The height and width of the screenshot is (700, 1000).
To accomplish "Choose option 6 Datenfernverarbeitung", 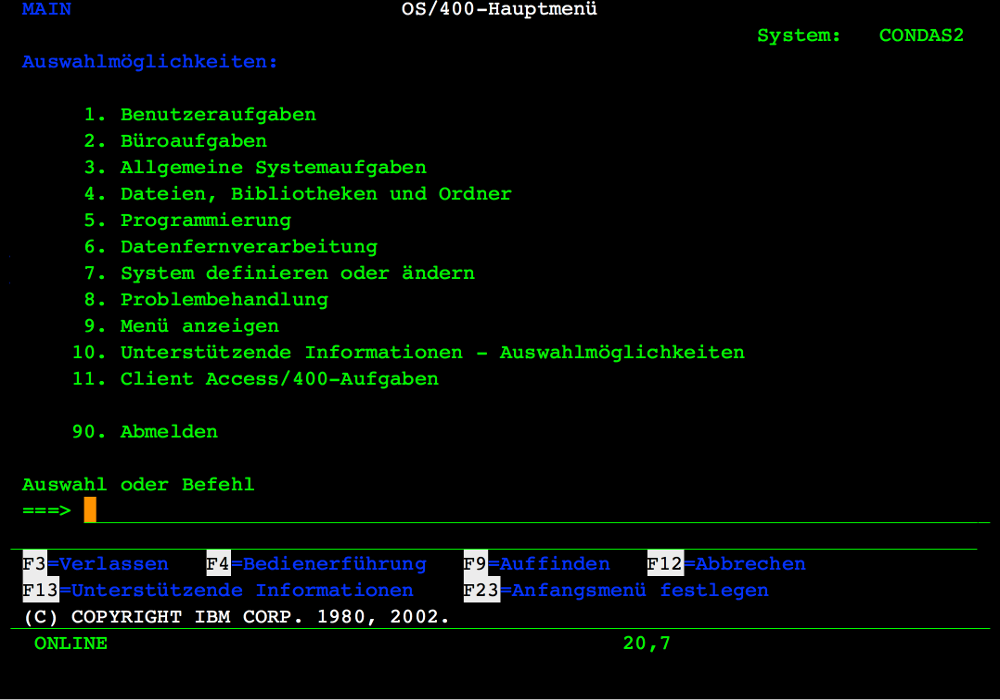I will point(231,247).
